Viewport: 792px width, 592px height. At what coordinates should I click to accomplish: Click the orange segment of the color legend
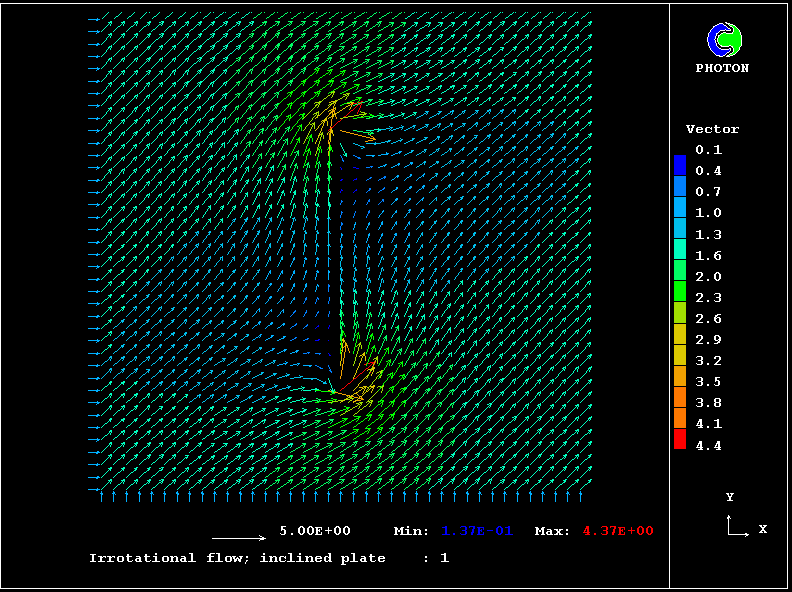click(680, 397)
